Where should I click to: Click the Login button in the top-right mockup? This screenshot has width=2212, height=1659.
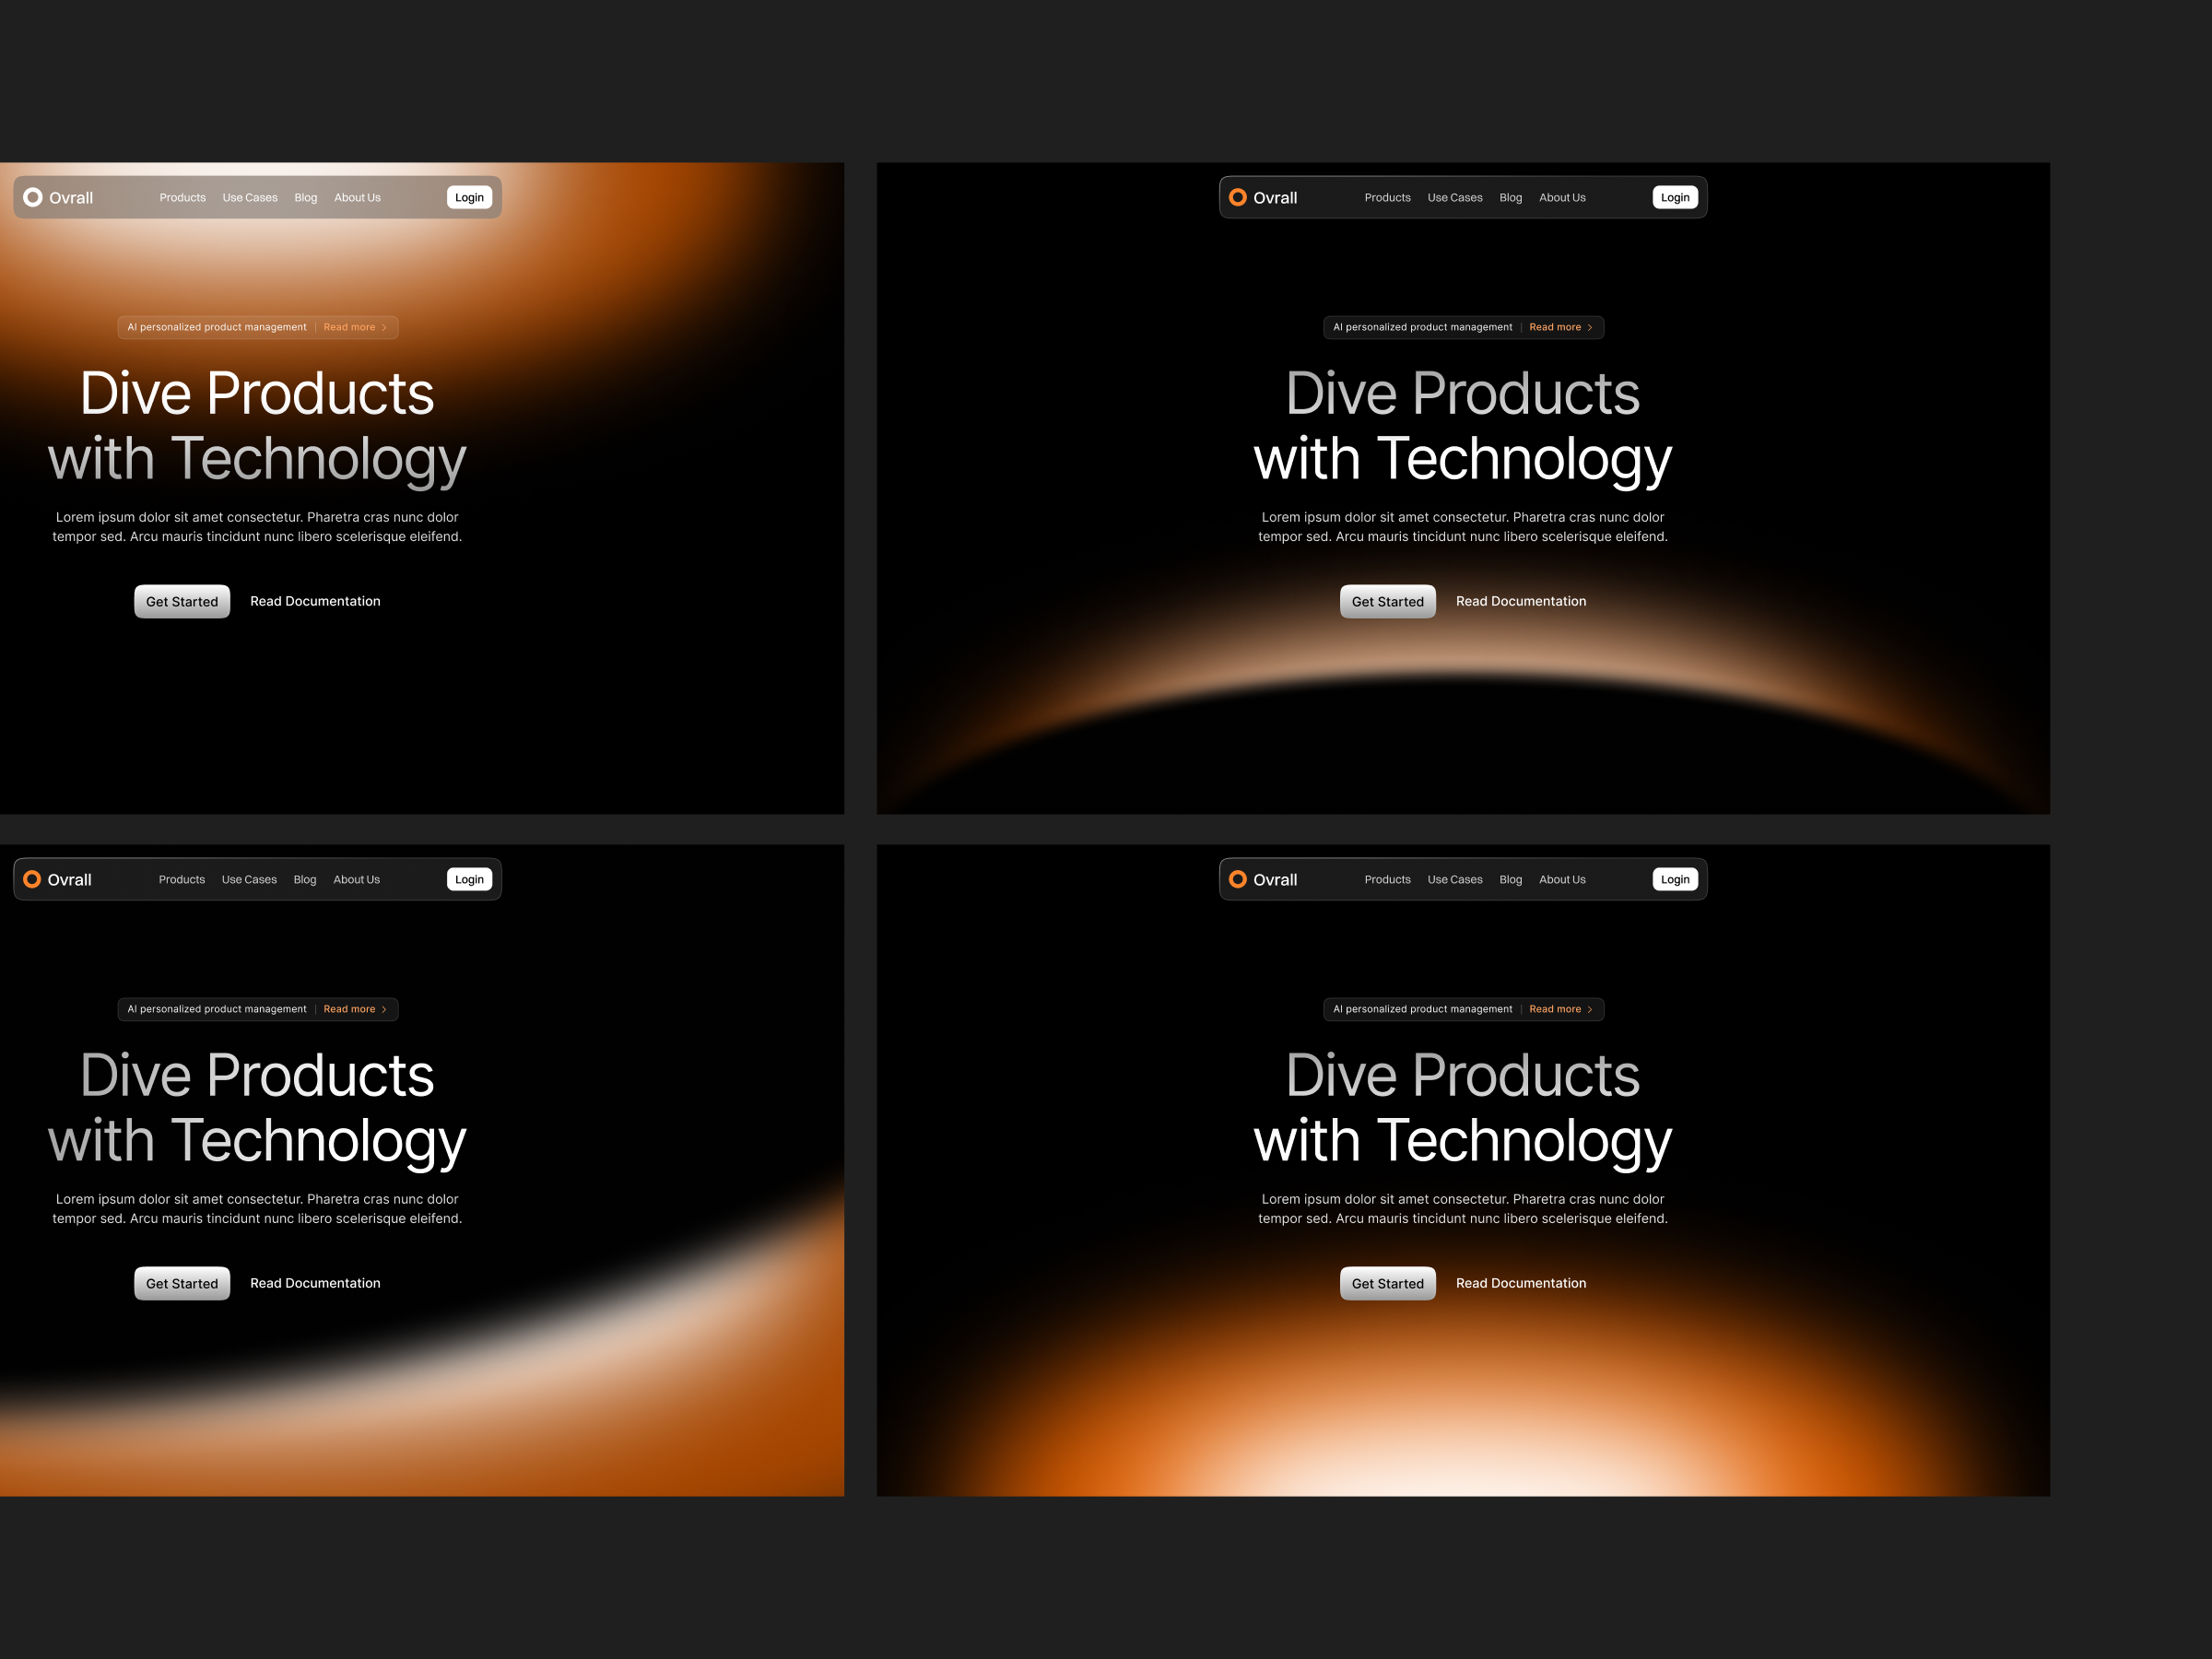click(x=1675, y=197)
